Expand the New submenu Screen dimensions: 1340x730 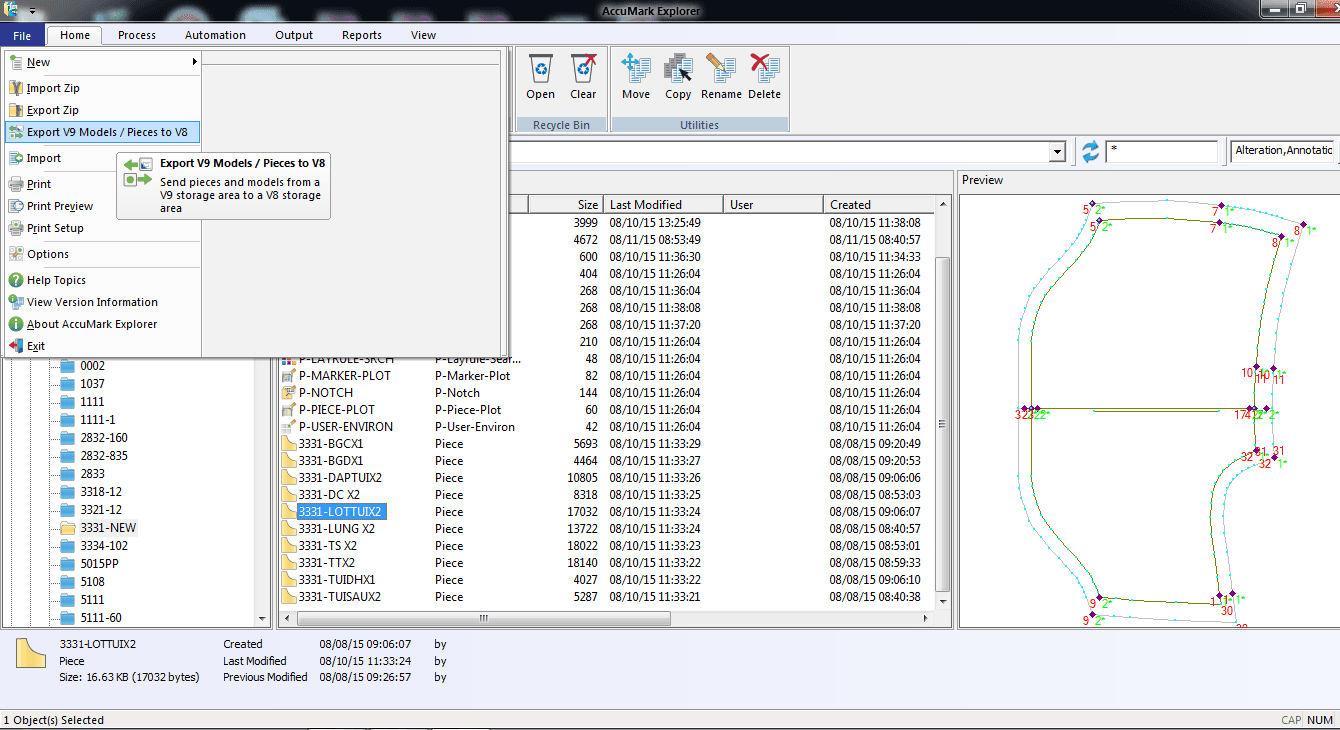(103, 62)
